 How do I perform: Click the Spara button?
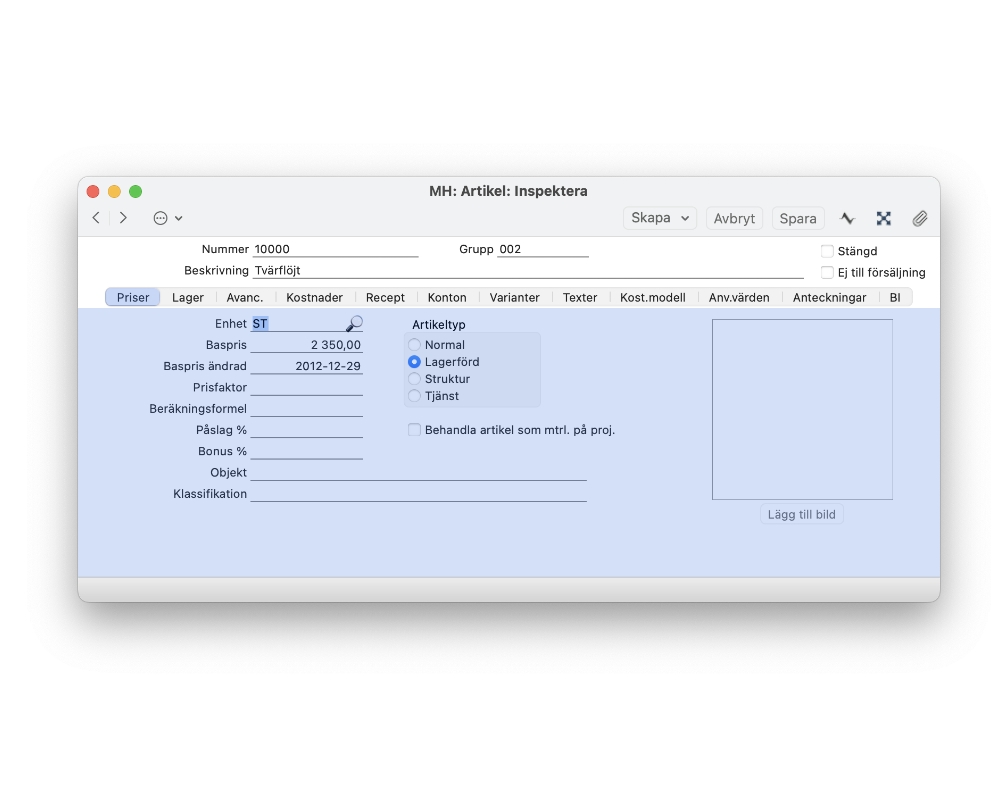pos(798,218)
